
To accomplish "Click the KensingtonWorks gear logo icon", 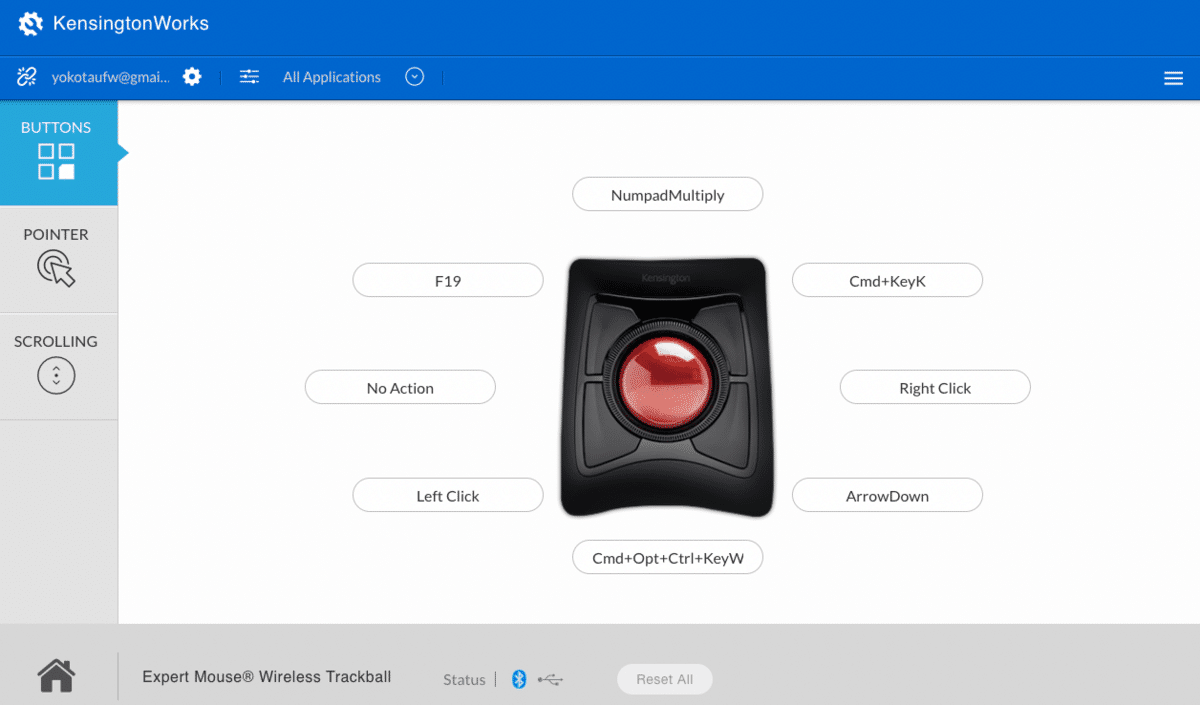I will 31,23.
